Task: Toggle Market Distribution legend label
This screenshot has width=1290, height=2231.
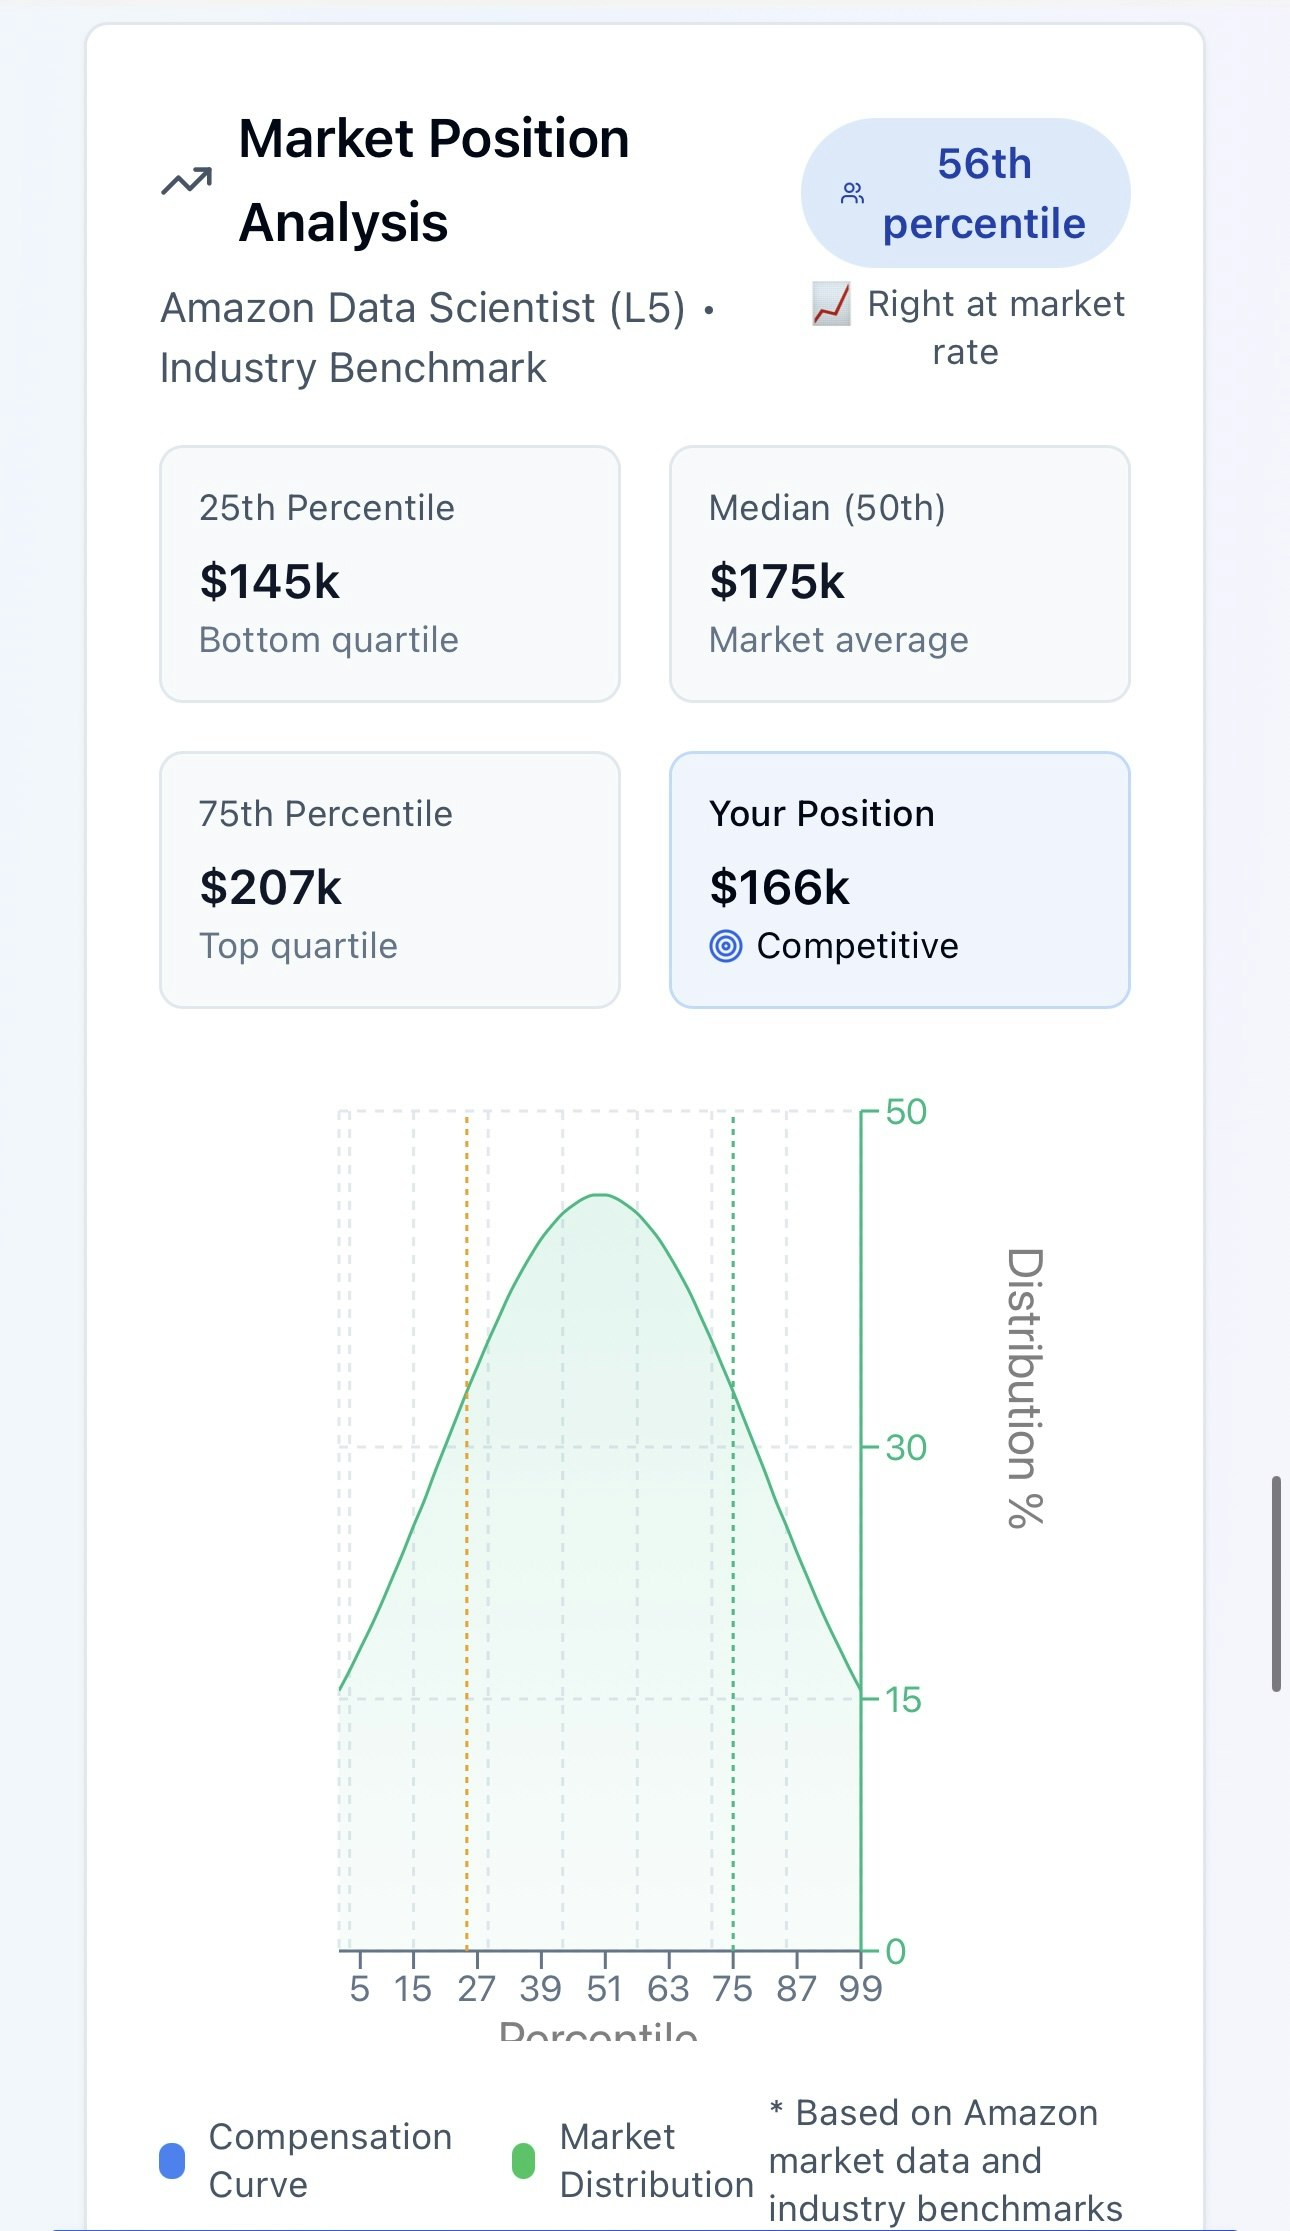Action: click(656, 2160)
